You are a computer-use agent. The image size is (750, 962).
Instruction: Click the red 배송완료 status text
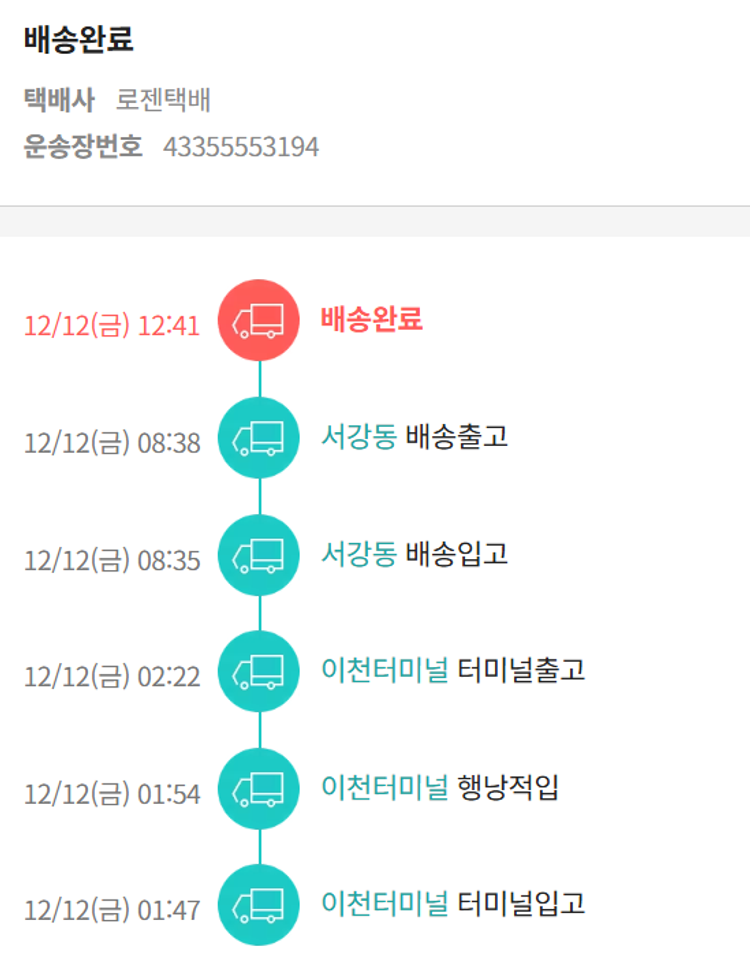point(372,319)
